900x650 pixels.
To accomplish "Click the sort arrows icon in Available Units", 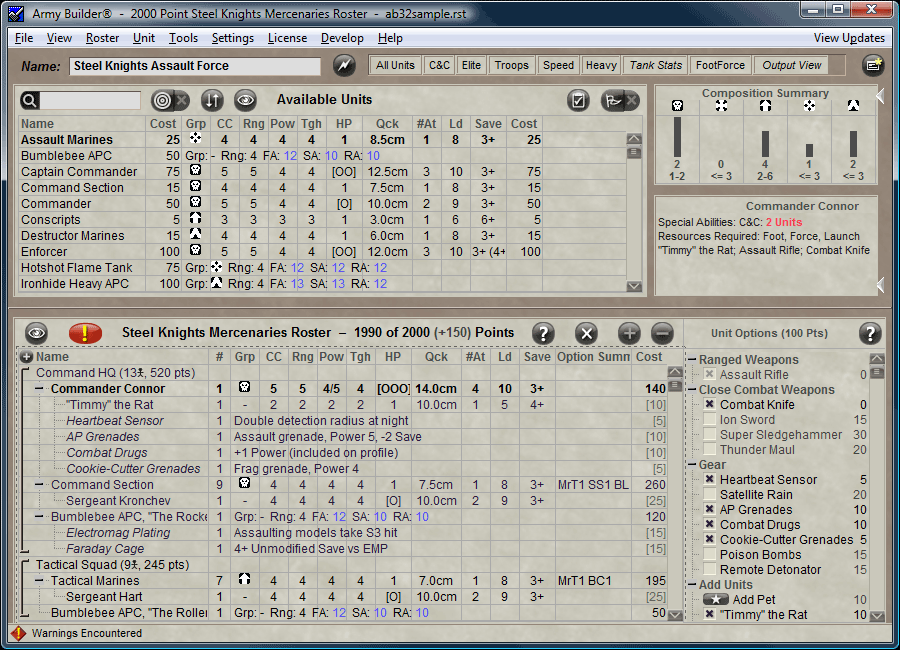I will click(212, 100).
